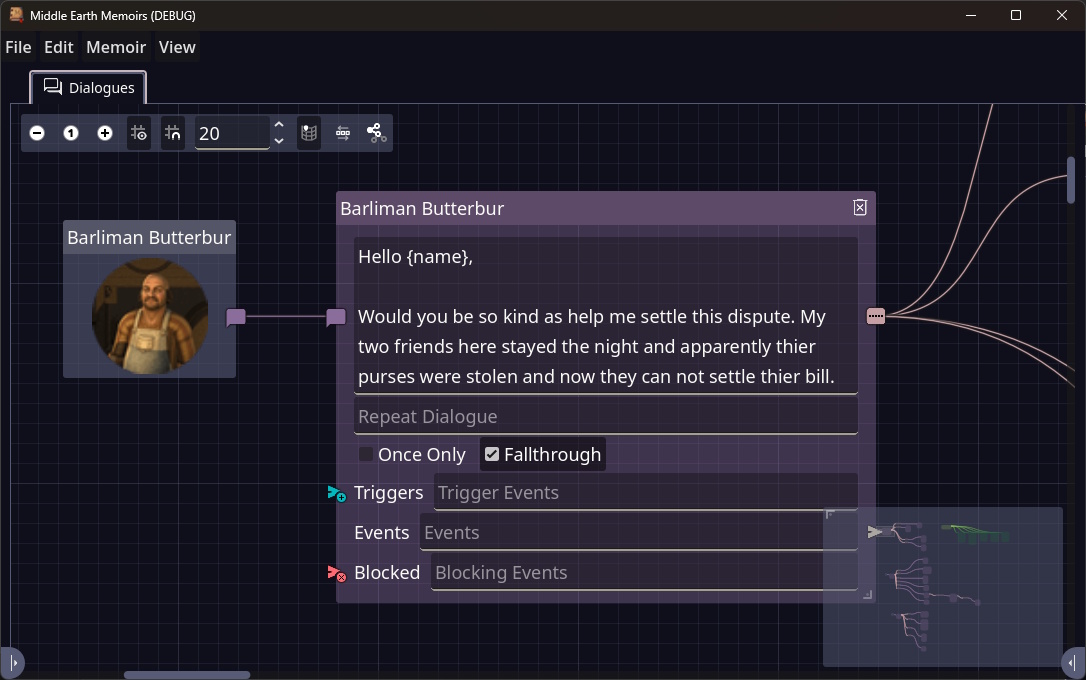
Task: Click the zoom out button in graph toolbar
Action: tap(37, 133)
